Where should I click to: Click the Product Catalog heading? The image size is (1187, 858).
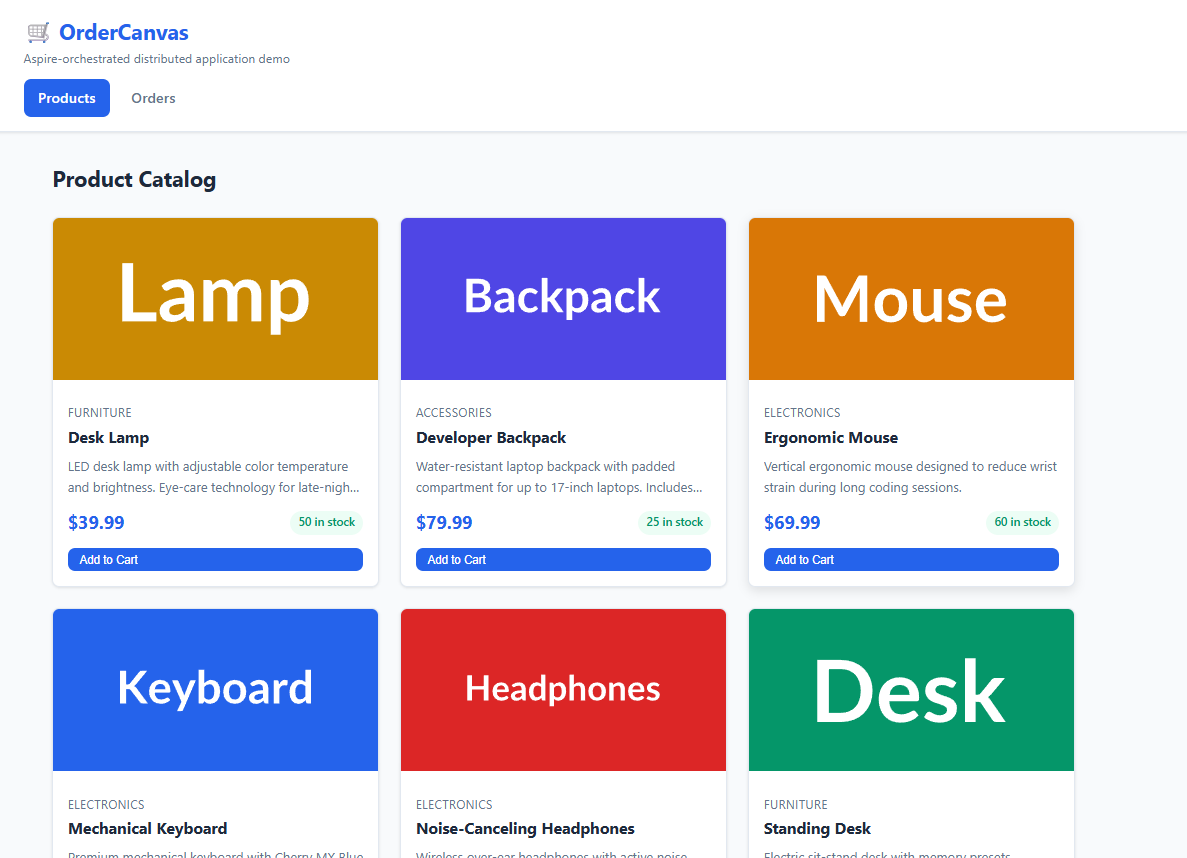tap(134, 180)
